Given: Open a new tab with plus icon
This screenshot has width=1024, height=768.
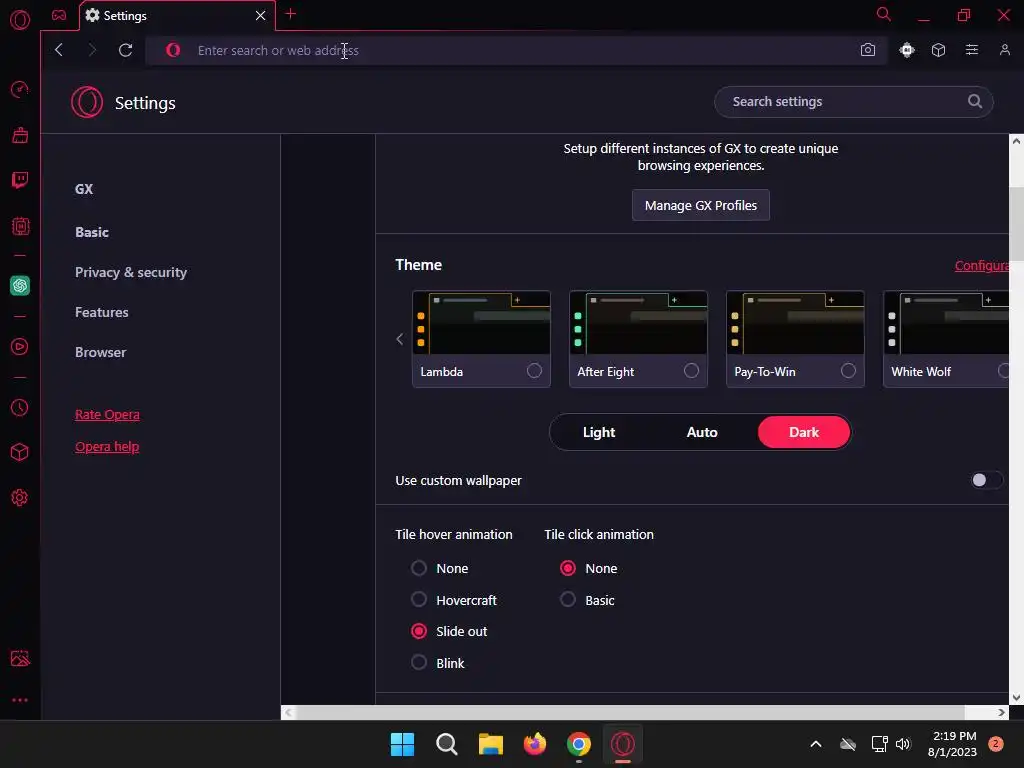Looking at the screenshot, I should pos(291,14).
